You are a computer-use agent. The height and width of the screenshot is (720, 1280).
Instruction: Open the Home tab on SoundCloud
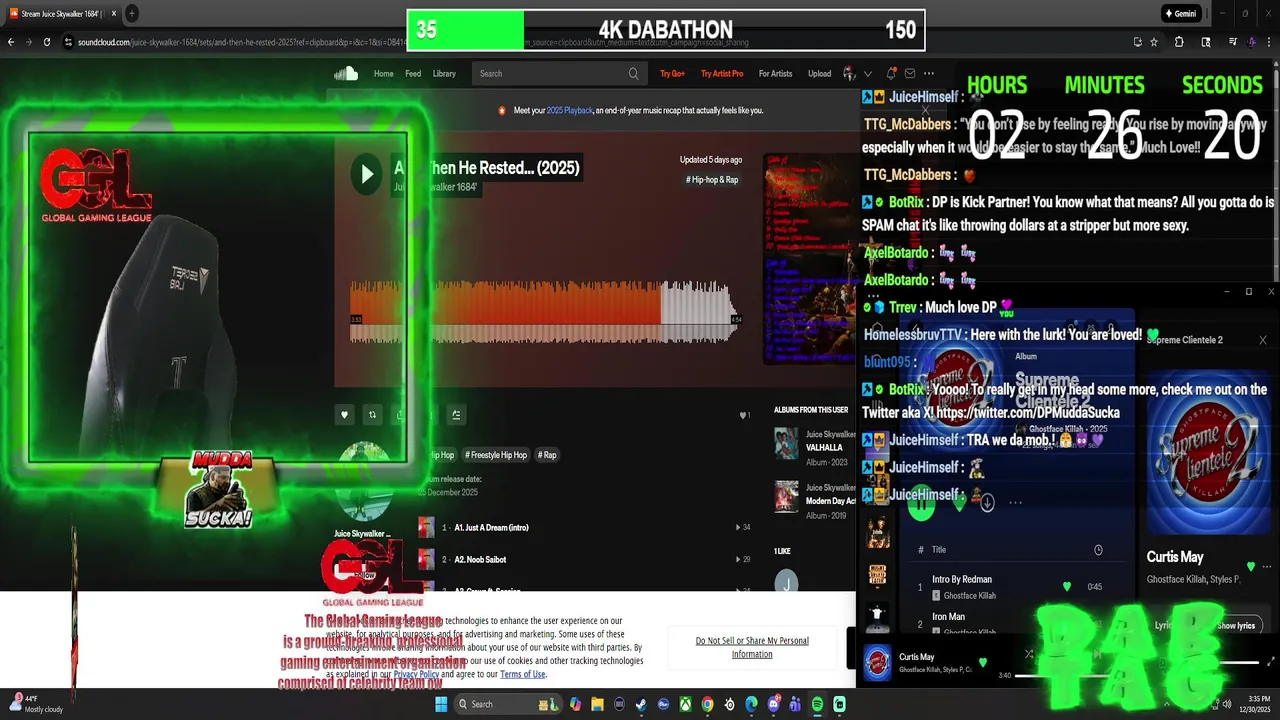[x=383, y=73]
